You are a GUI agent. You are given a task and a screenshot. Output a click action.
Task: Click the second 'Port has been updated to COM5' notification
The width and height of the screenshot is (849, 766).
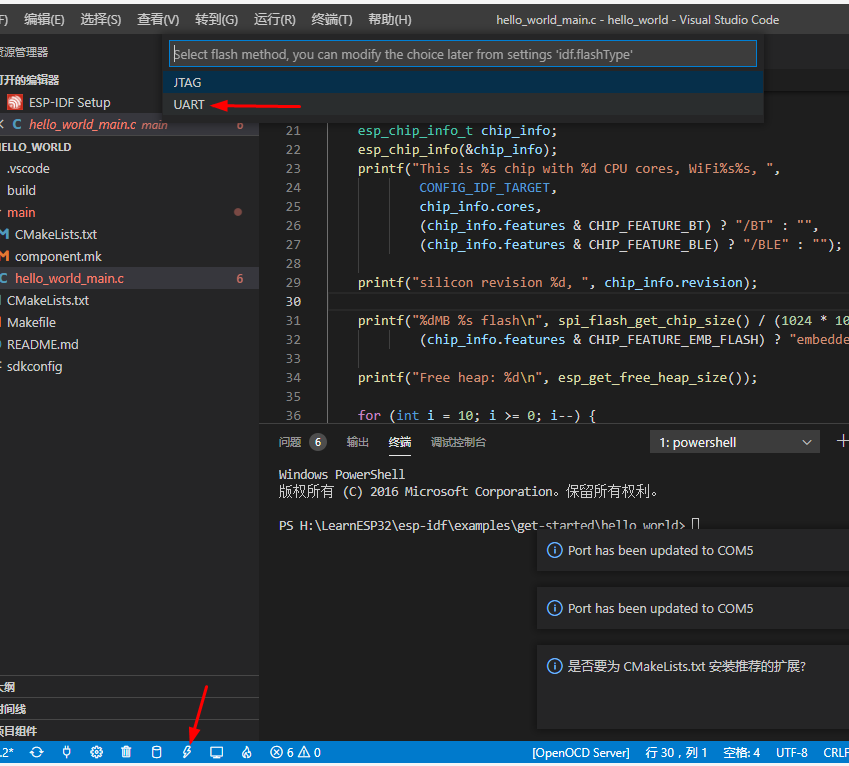coord(693,608)
